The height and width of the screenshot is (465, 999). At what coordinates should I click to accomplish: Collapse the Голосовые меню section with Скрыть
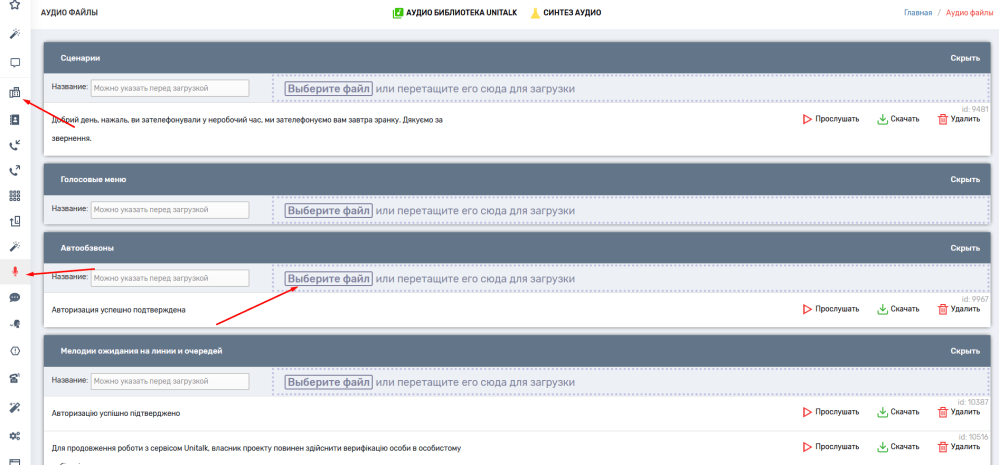pos(964,179)
